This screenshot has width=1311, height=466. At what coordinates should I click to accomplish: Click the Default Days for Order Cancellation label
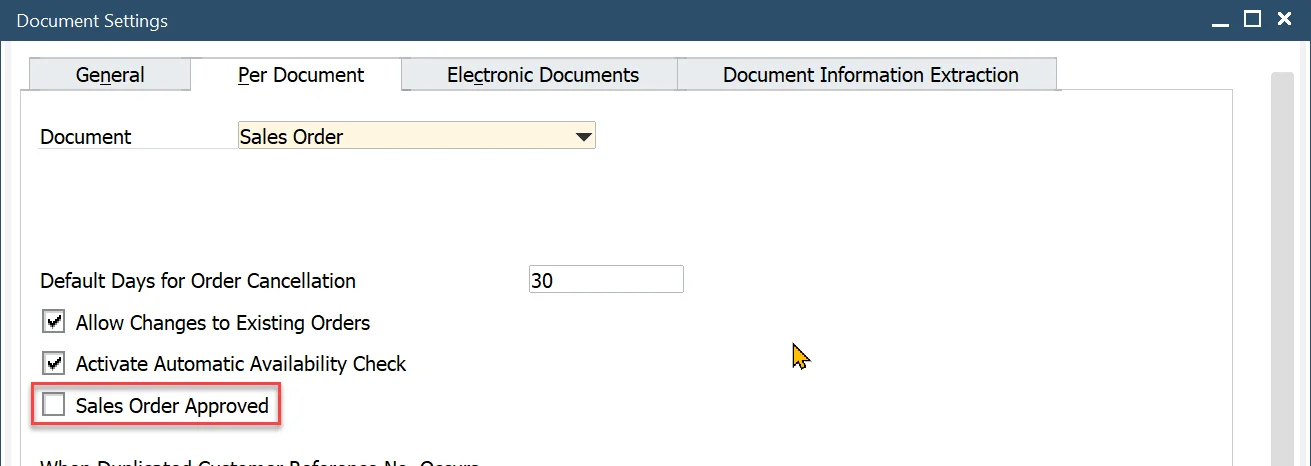198,281
